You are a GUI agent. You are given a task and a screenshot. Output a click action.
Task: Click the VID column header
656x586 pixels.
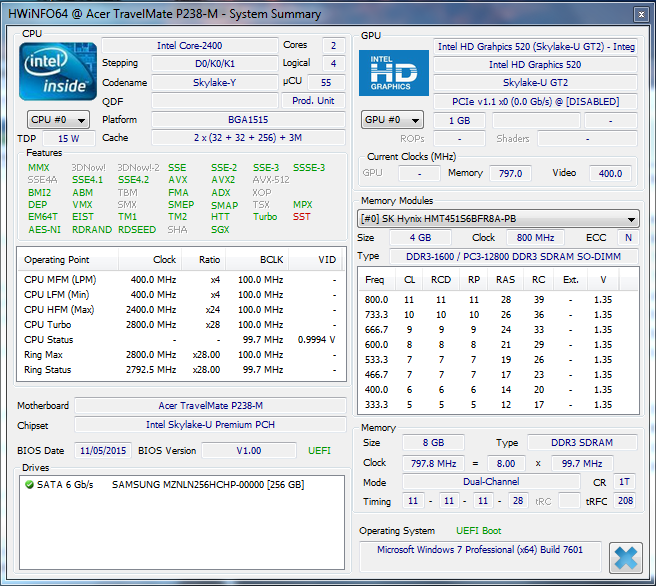pos(315,260)
